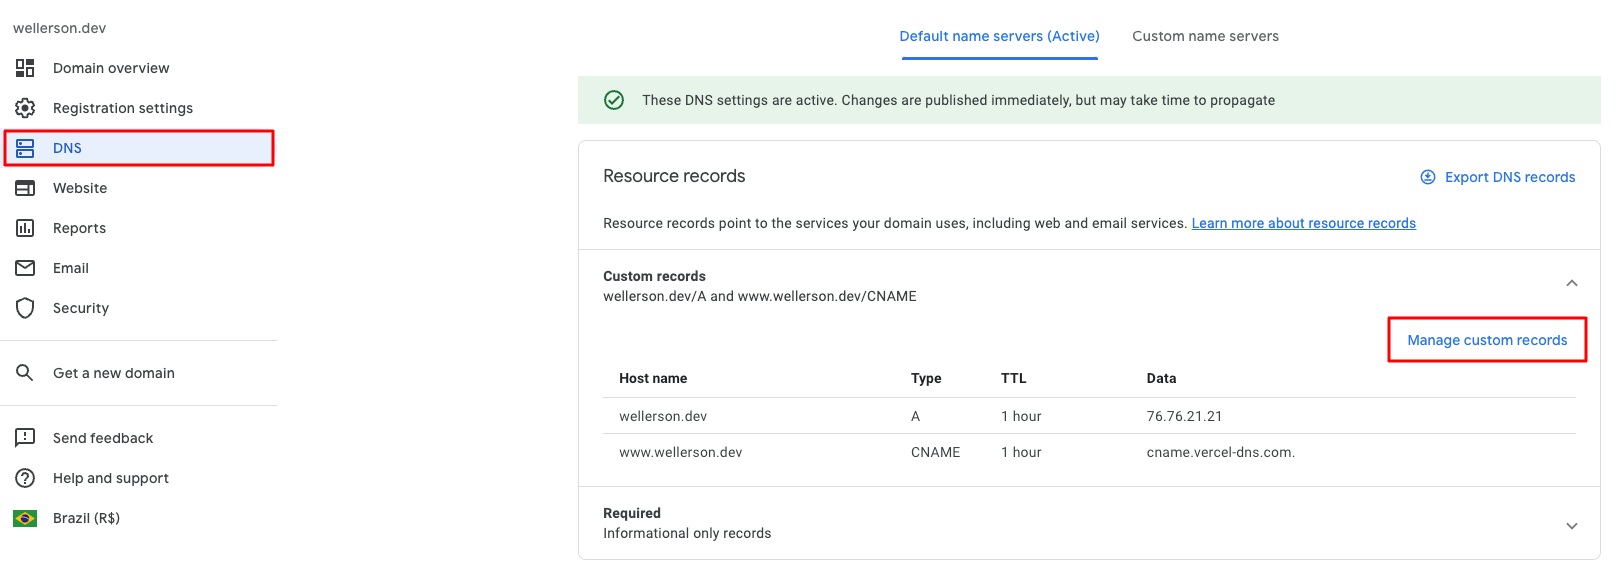Click the Help and support question icon
The width and height of the screenshot is (1621, 573).
(x=25, y=478)
